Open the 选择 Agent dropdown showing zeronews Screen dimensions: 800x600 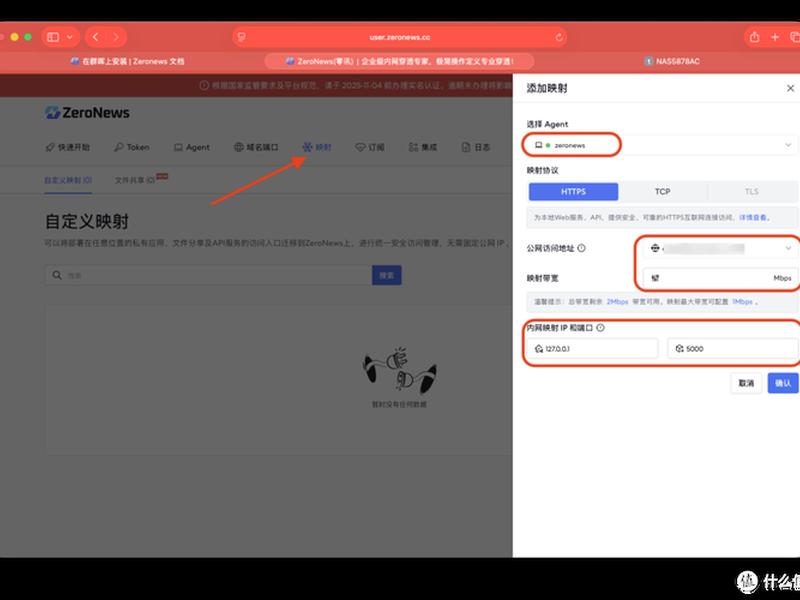pyautogui.click(x=661, y=145)
